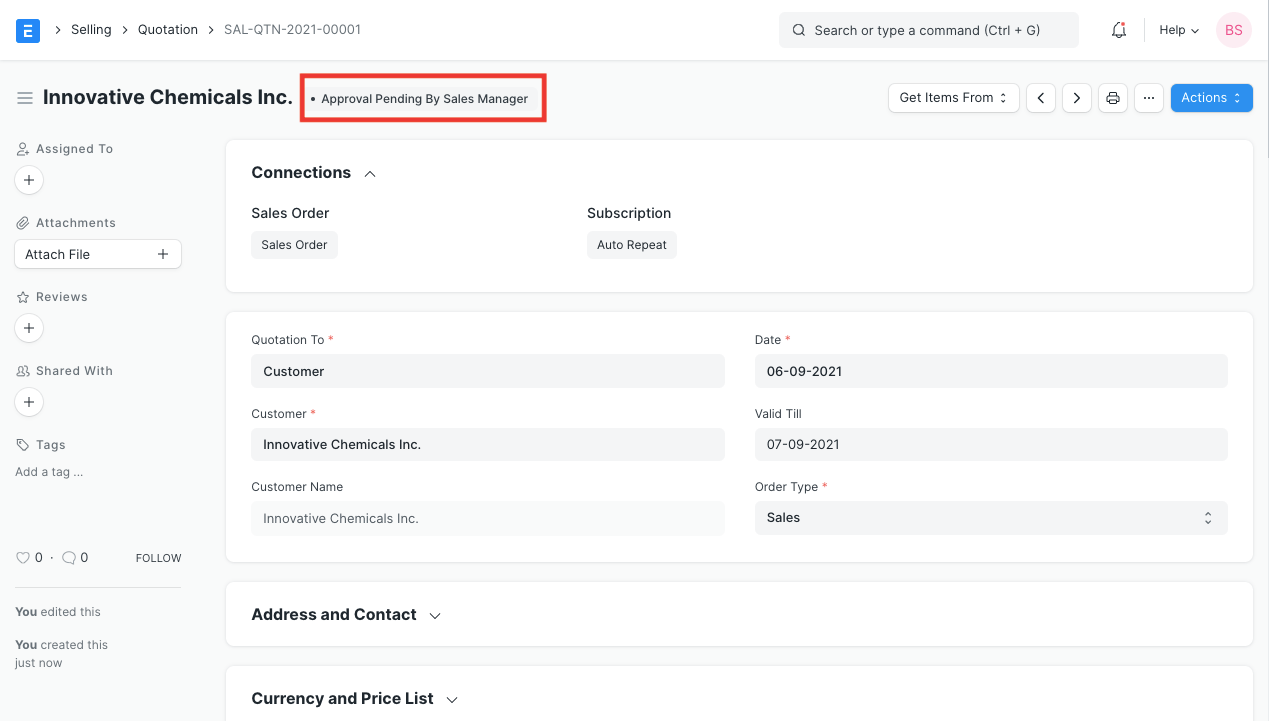1269x721 pixels.
Task: Open the Order Type selector
Action: click(990, 517)
